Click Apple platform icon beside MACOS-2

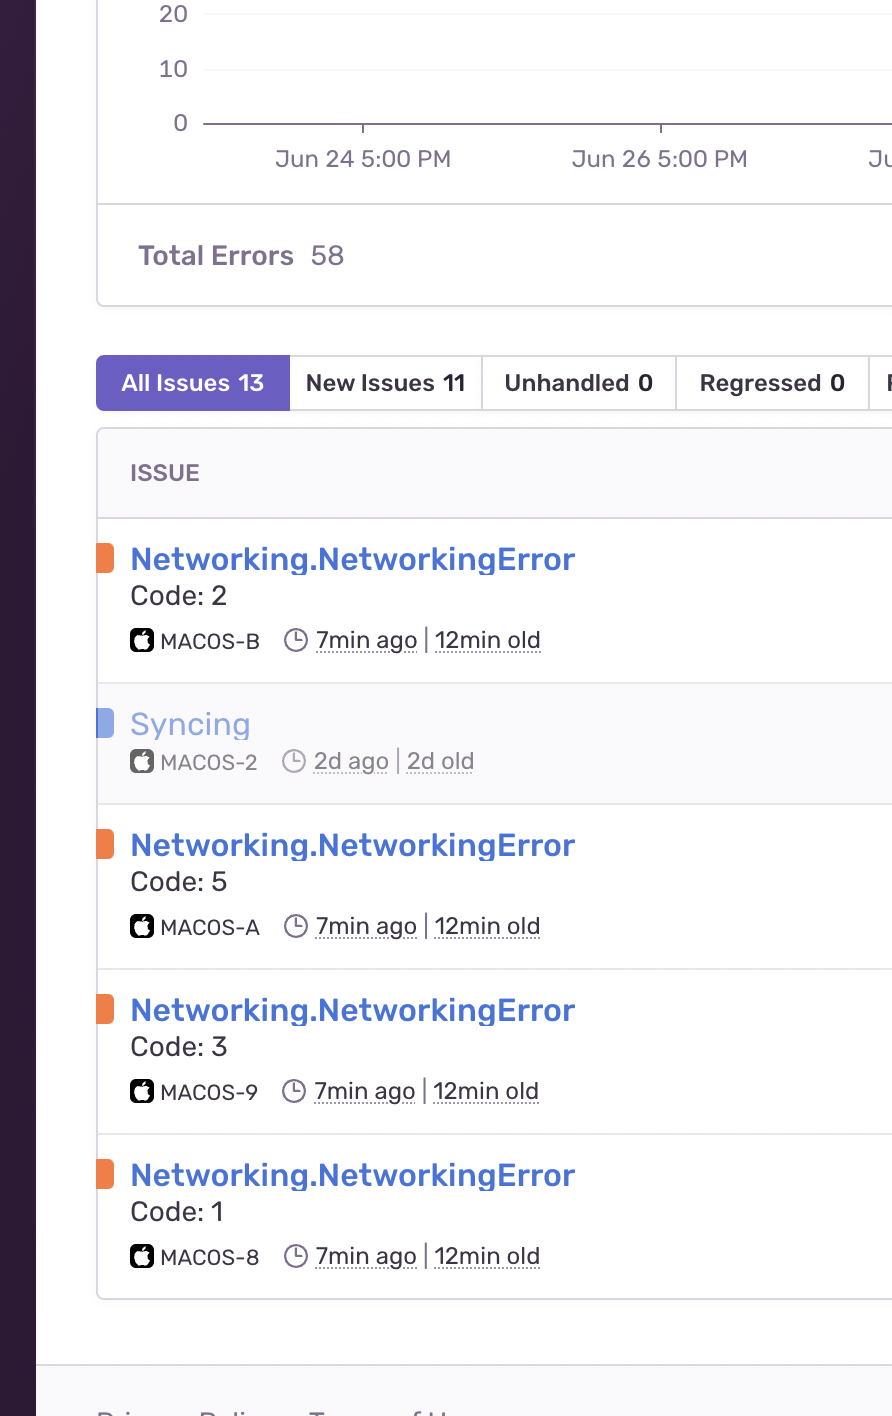(142, 761)
